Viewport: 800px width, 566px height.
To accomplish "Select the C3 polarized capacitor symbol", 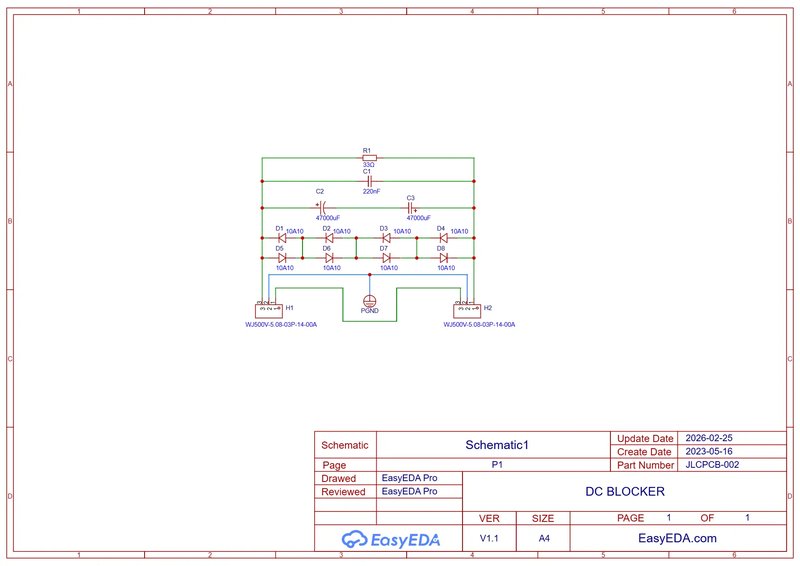I will [x=411, y=208].
